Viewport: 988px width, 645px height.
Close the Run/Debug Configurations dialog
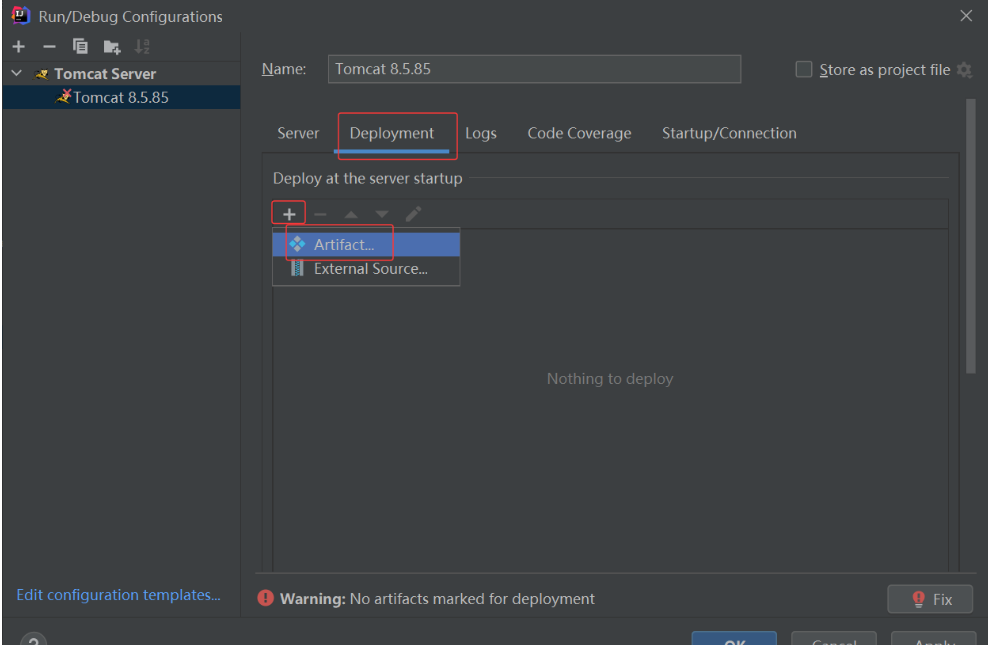tap(966, 16)
